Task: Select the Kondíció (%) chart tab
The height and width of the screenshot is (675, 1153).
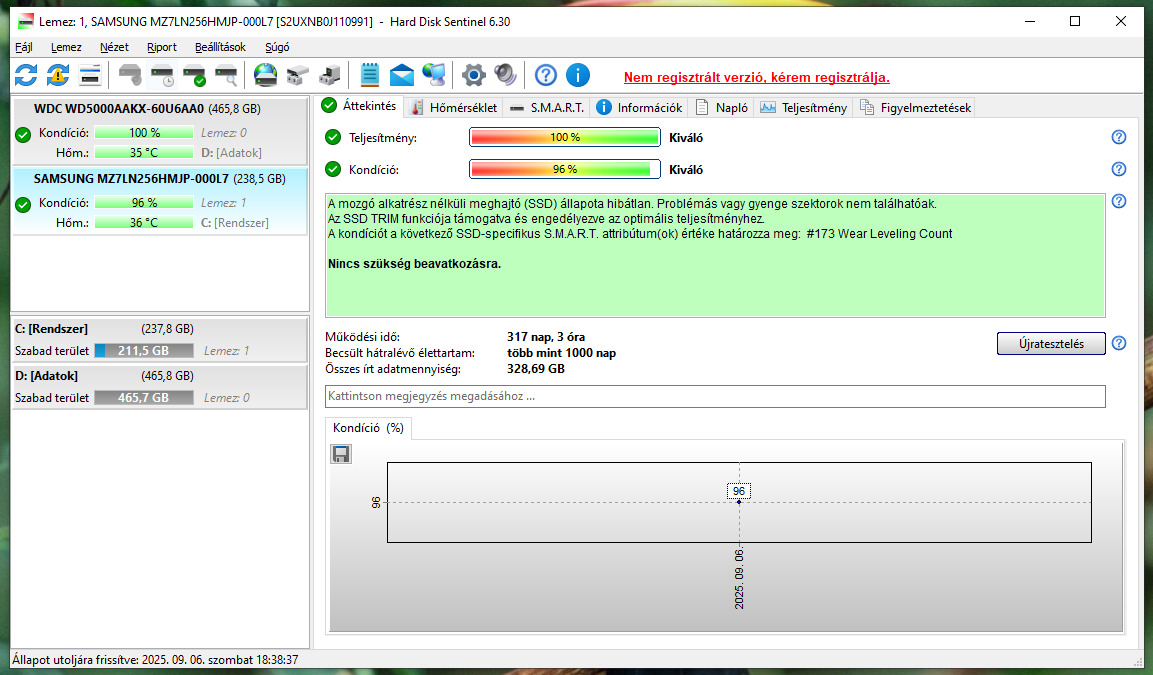Action: [368, 428]
